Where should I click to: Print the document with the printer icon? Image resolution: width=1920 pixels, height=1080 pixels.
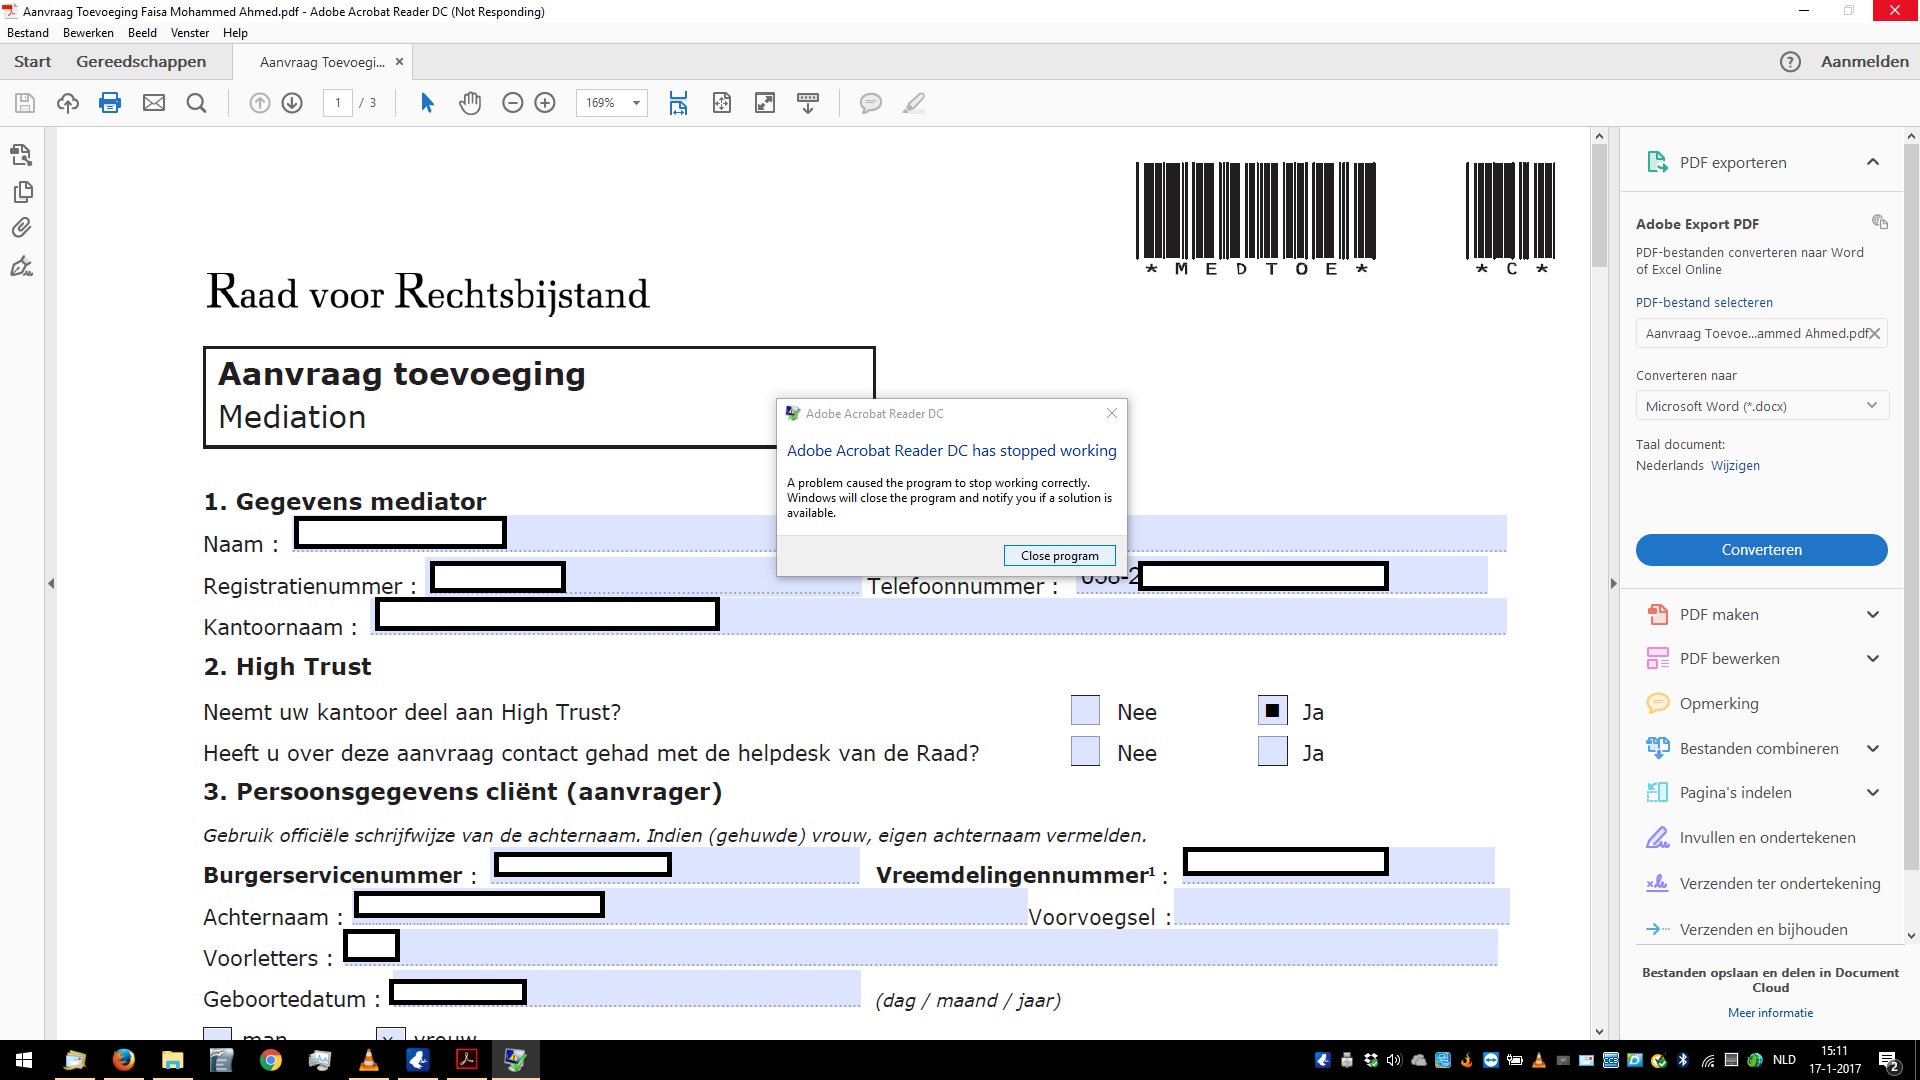110,103
